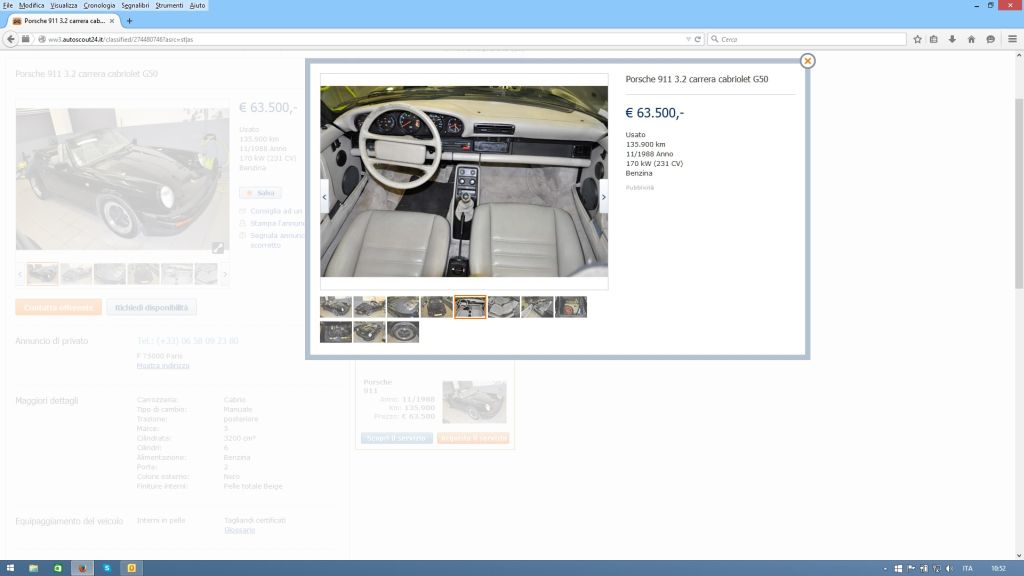Click the volume speaker tray icon
Viewport: 1024px width, 576px height.
[x=949, y=569]
